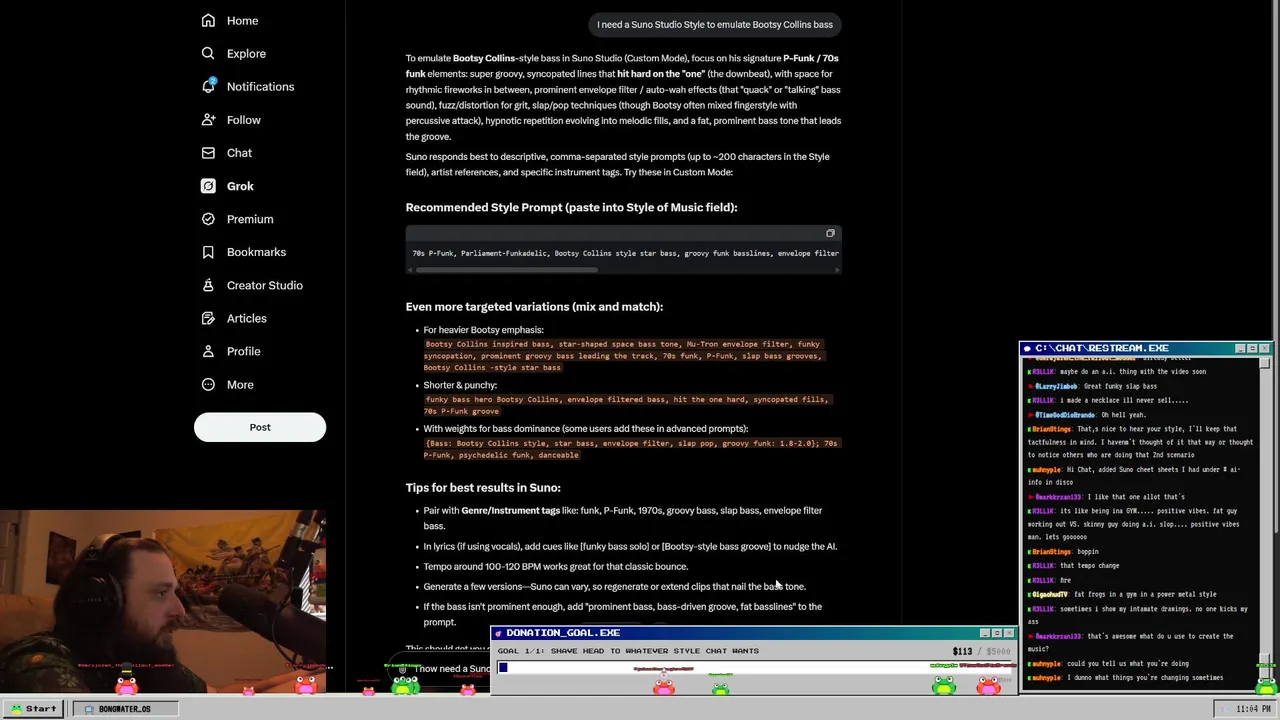Click the 'Shorter & punchy' bullet

(460, 384)
